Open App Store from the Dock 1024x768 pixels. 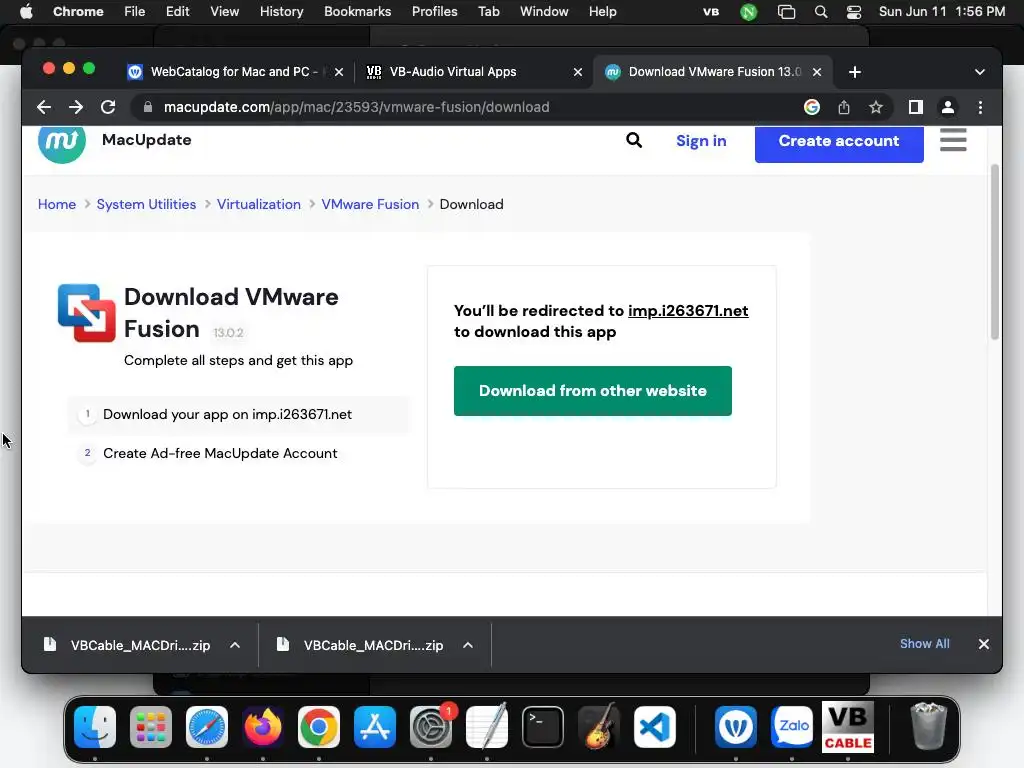(x=375, y=727)
